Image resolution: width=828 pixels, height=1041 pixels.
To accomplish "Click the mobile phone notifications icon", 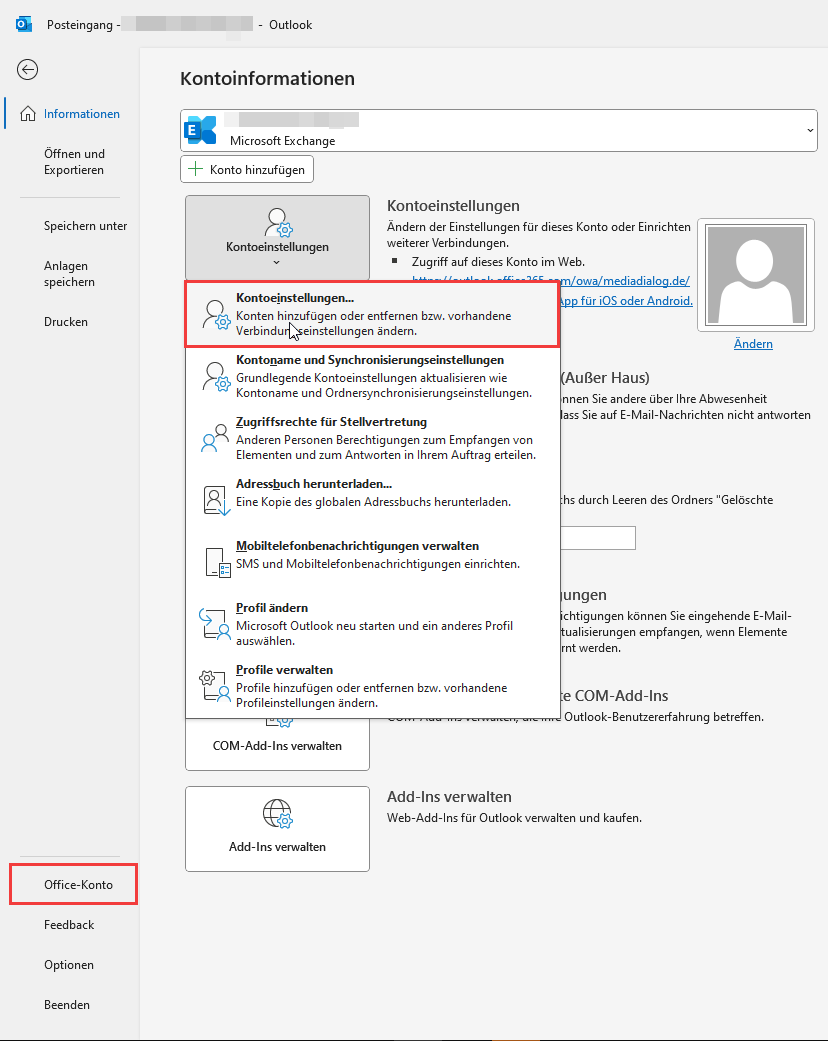I will point(217,562).
